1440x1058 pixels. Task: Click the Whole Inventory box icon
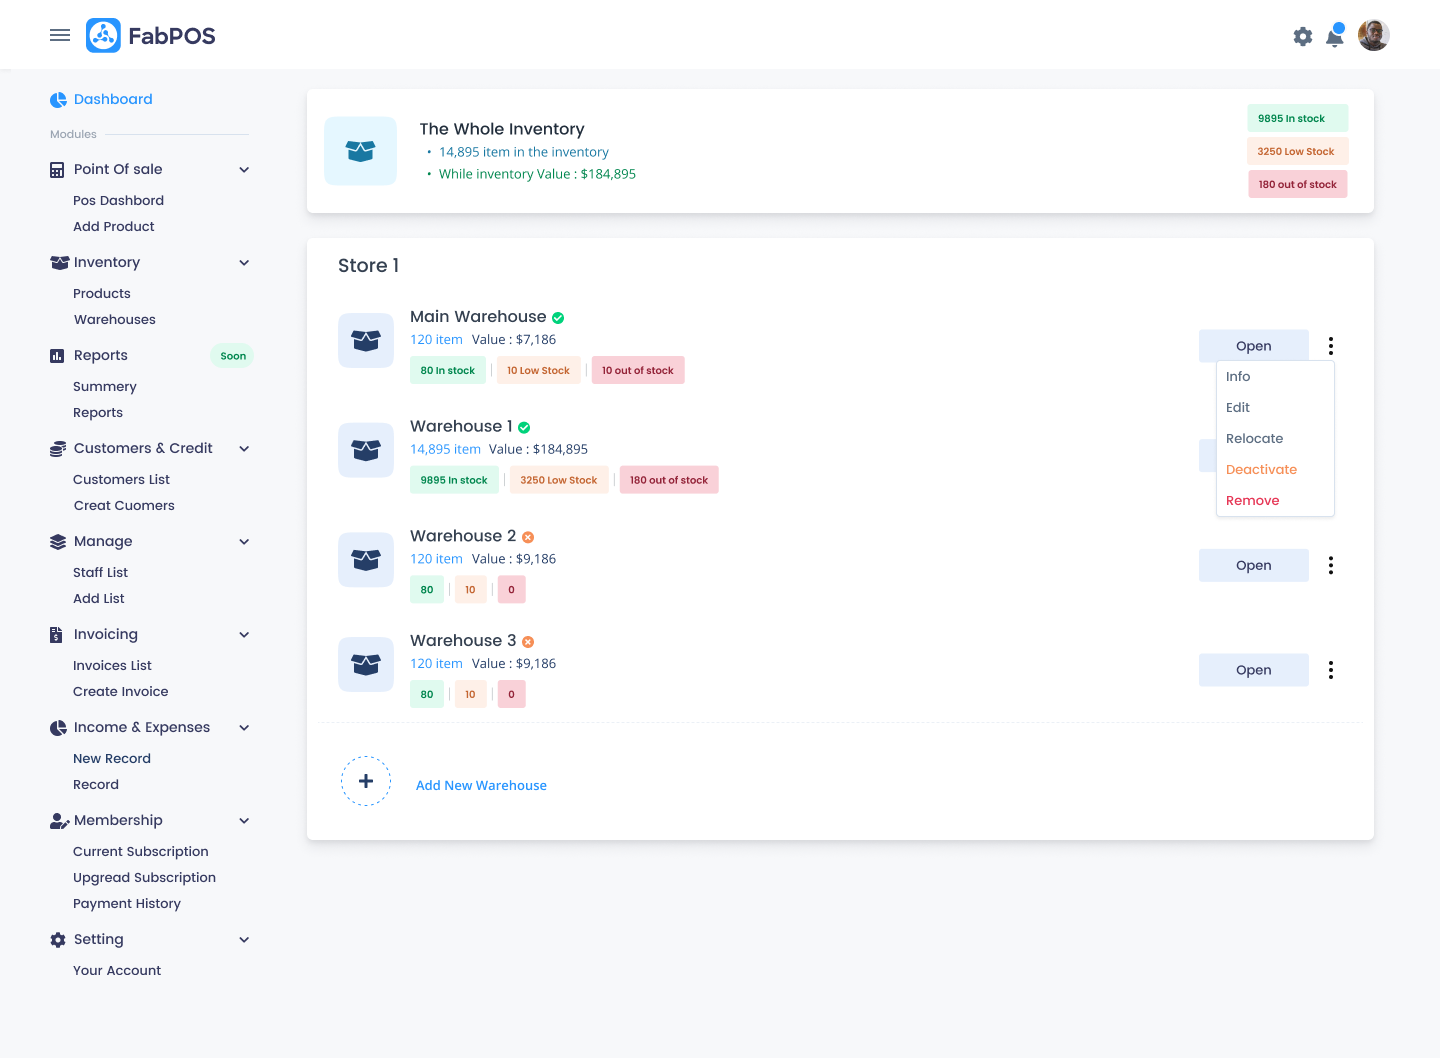pyautogui.click(x=360, y=151)
